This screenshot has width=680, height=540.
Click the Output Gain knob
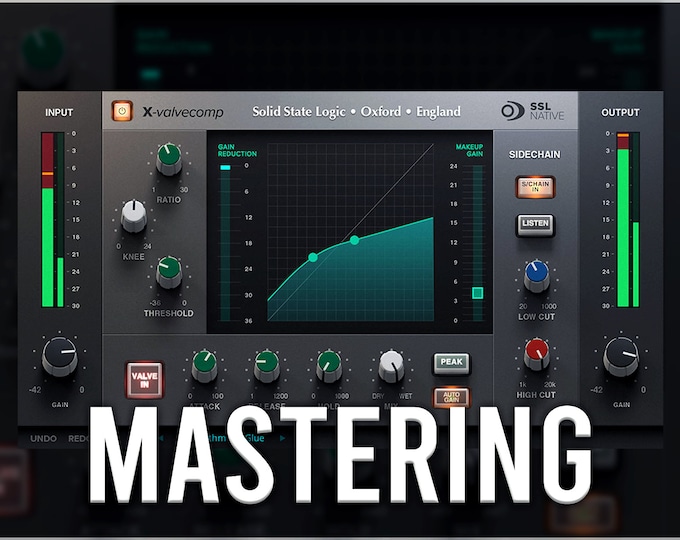pos(621,357)
